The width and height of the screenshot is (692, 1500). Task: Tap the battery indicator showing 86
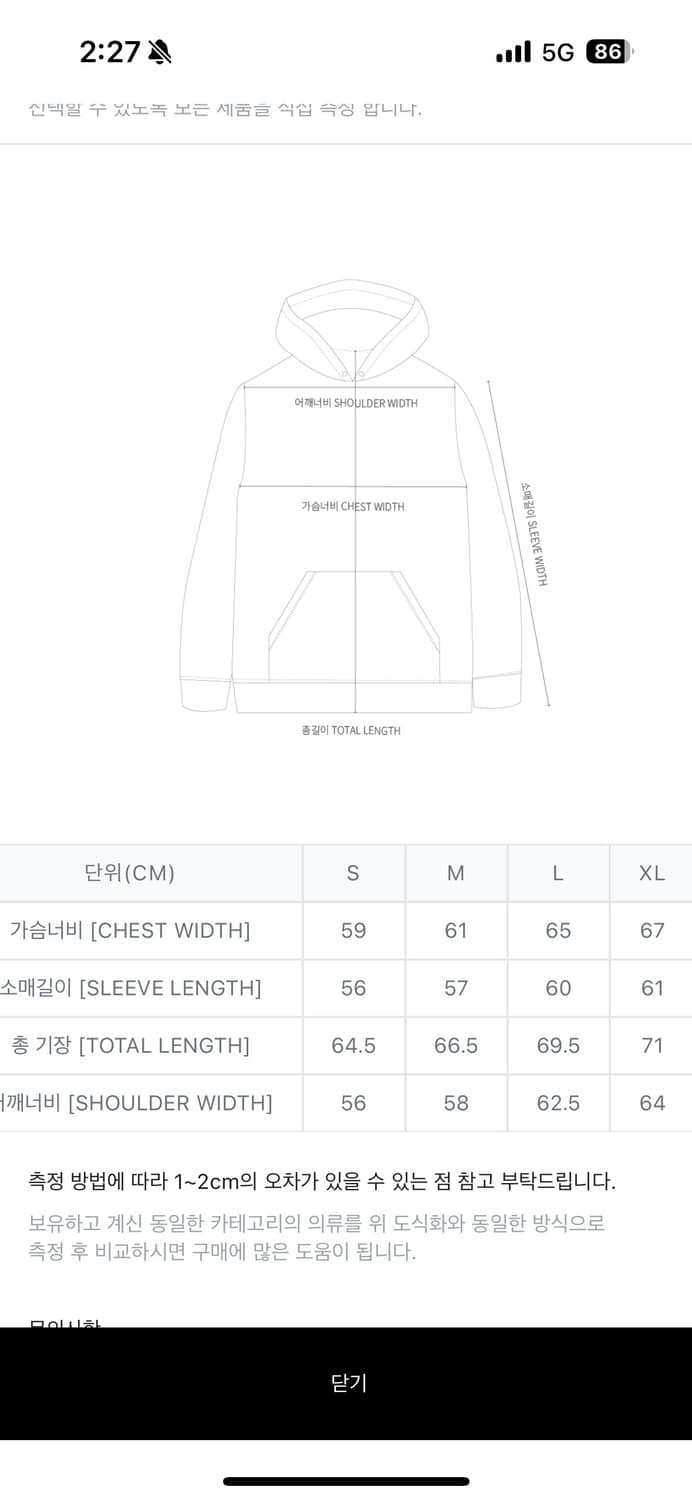pyautogui.click(x=609, y=52)
